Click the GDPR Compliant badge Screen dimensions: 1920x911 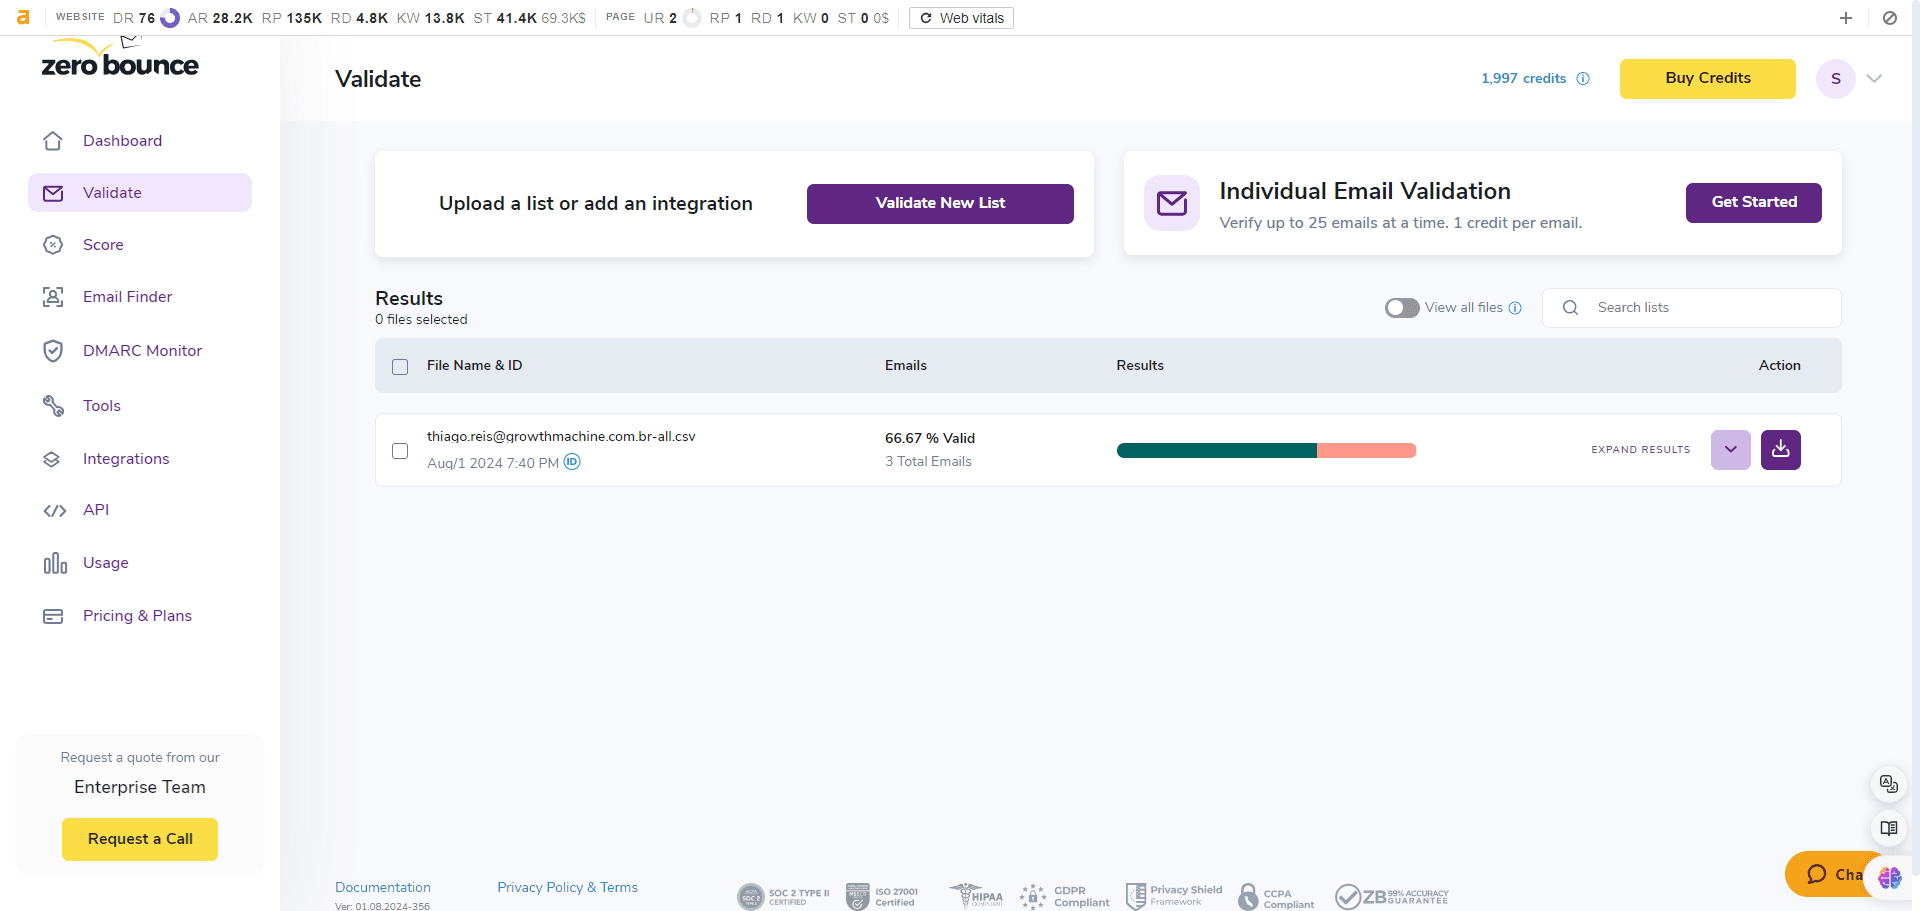click(1065, 897)
